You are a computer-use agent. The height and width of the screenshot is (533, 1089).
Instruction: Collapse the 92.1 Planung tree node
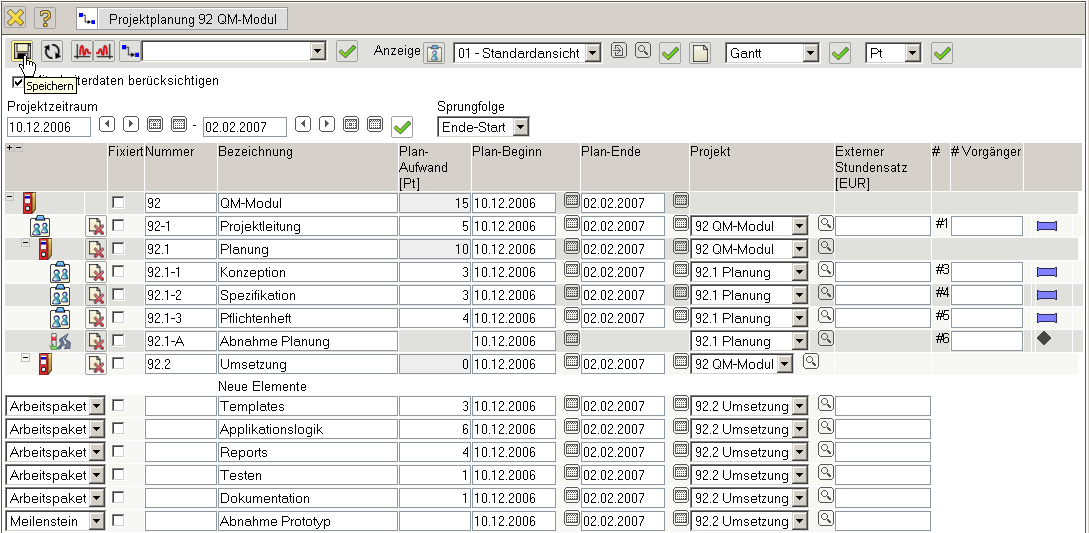pyautogui.click(x=26, y=243)
